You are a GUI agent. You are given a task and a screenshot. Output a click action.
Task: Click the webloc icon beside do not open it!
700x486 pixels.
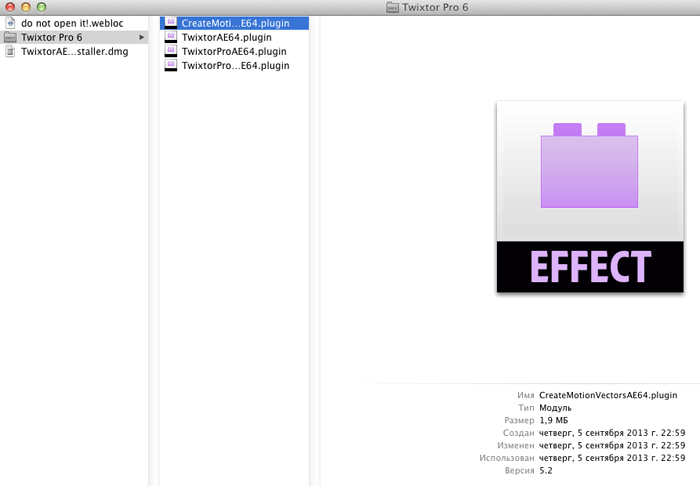10,23
